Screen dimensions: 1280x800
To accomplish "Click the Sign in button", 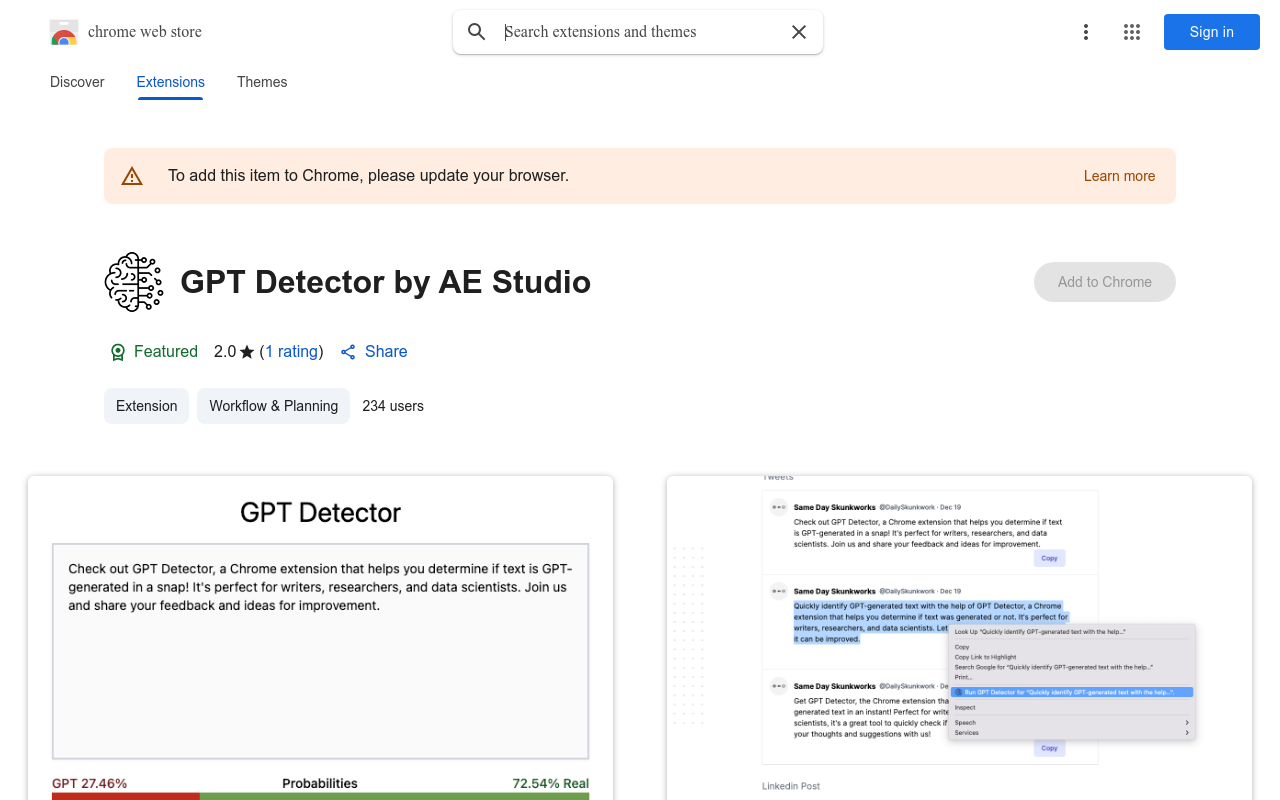I will 1212,32.
